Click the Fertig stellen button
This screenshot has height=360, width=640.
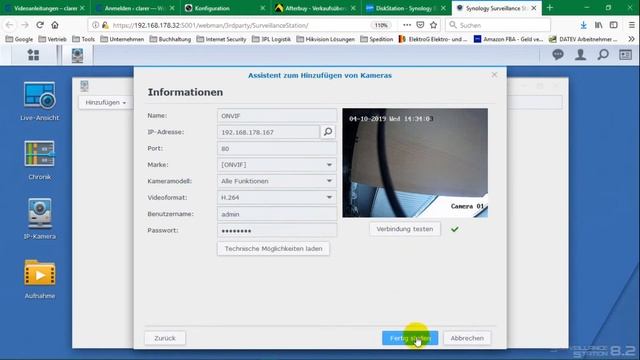(x=410, y=338)
